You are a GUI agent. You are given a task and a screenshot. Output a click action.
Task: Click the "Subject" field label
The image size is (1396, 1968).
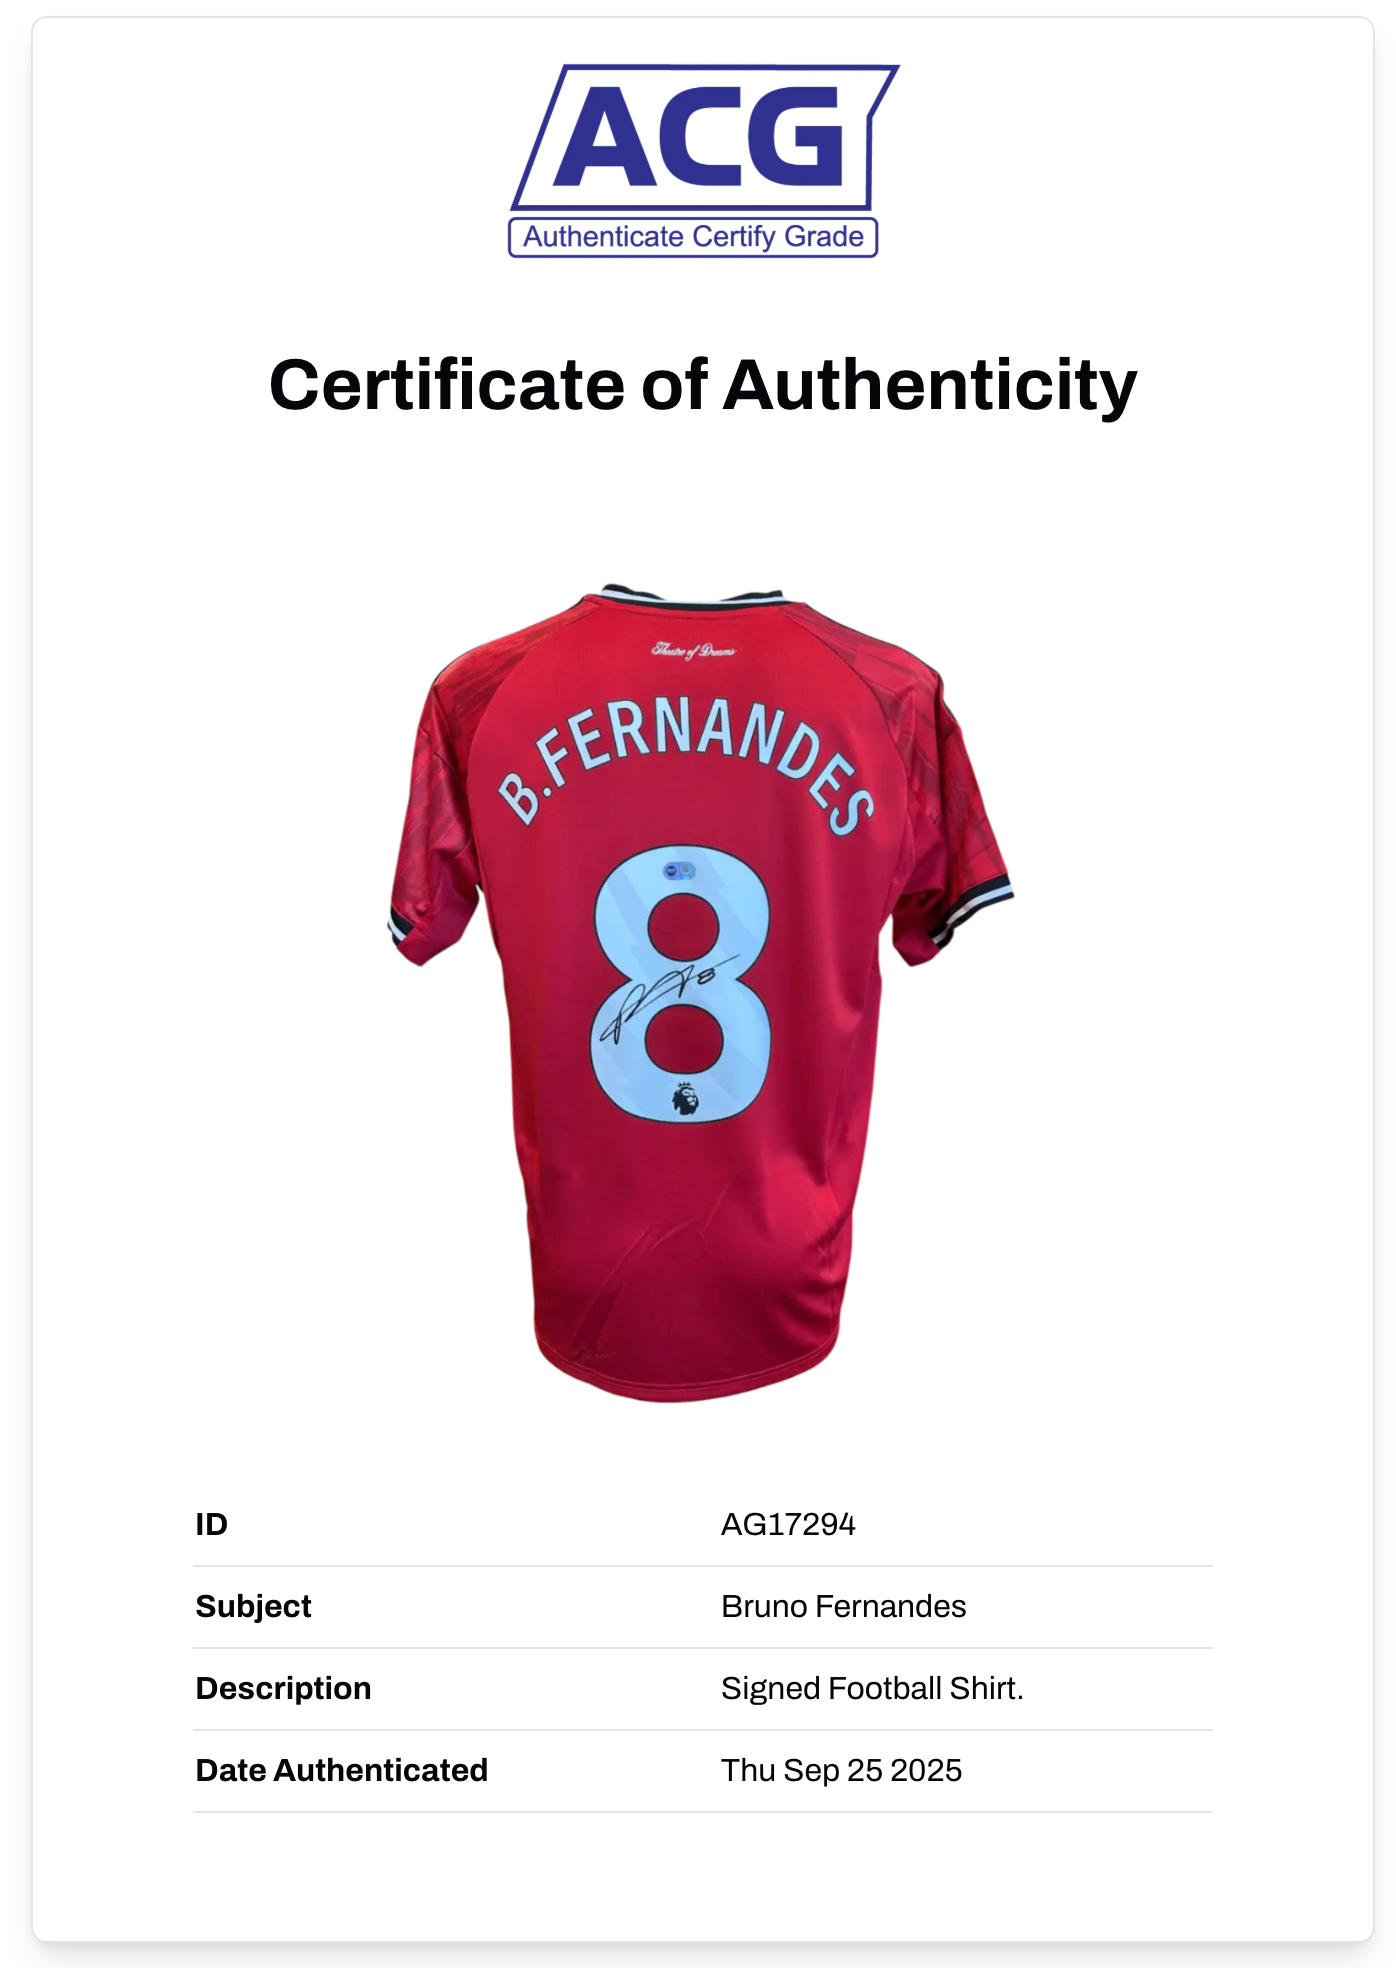(254, 1606)
